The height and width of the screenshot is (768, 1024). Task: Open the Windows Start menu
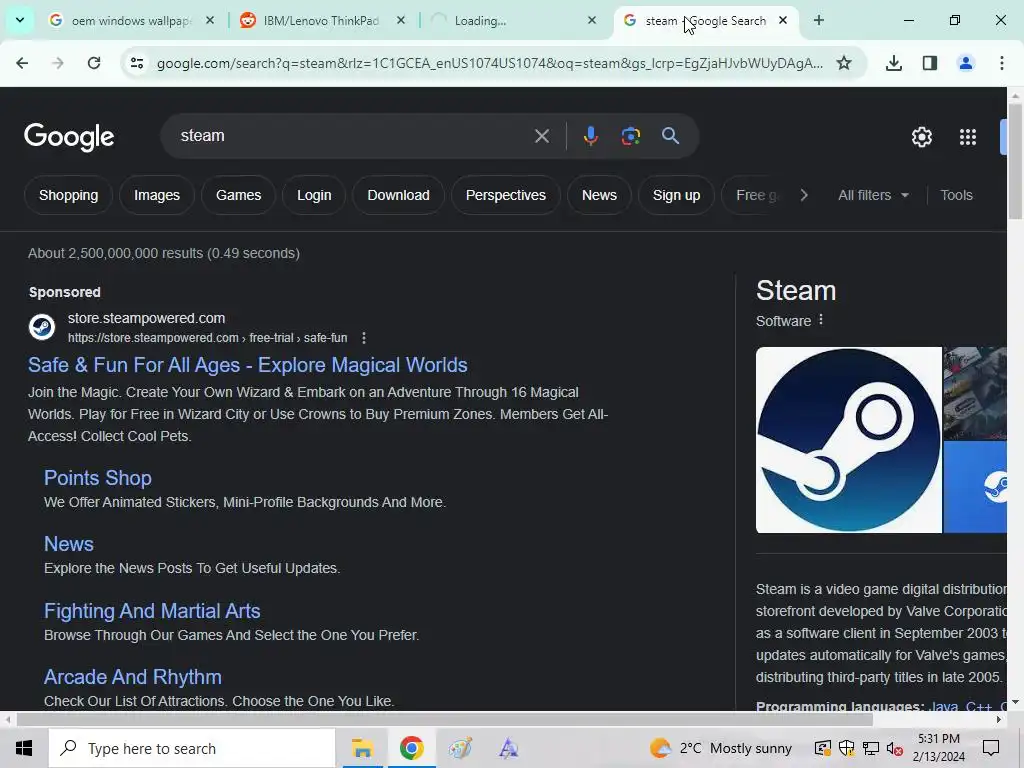point(24,748)
